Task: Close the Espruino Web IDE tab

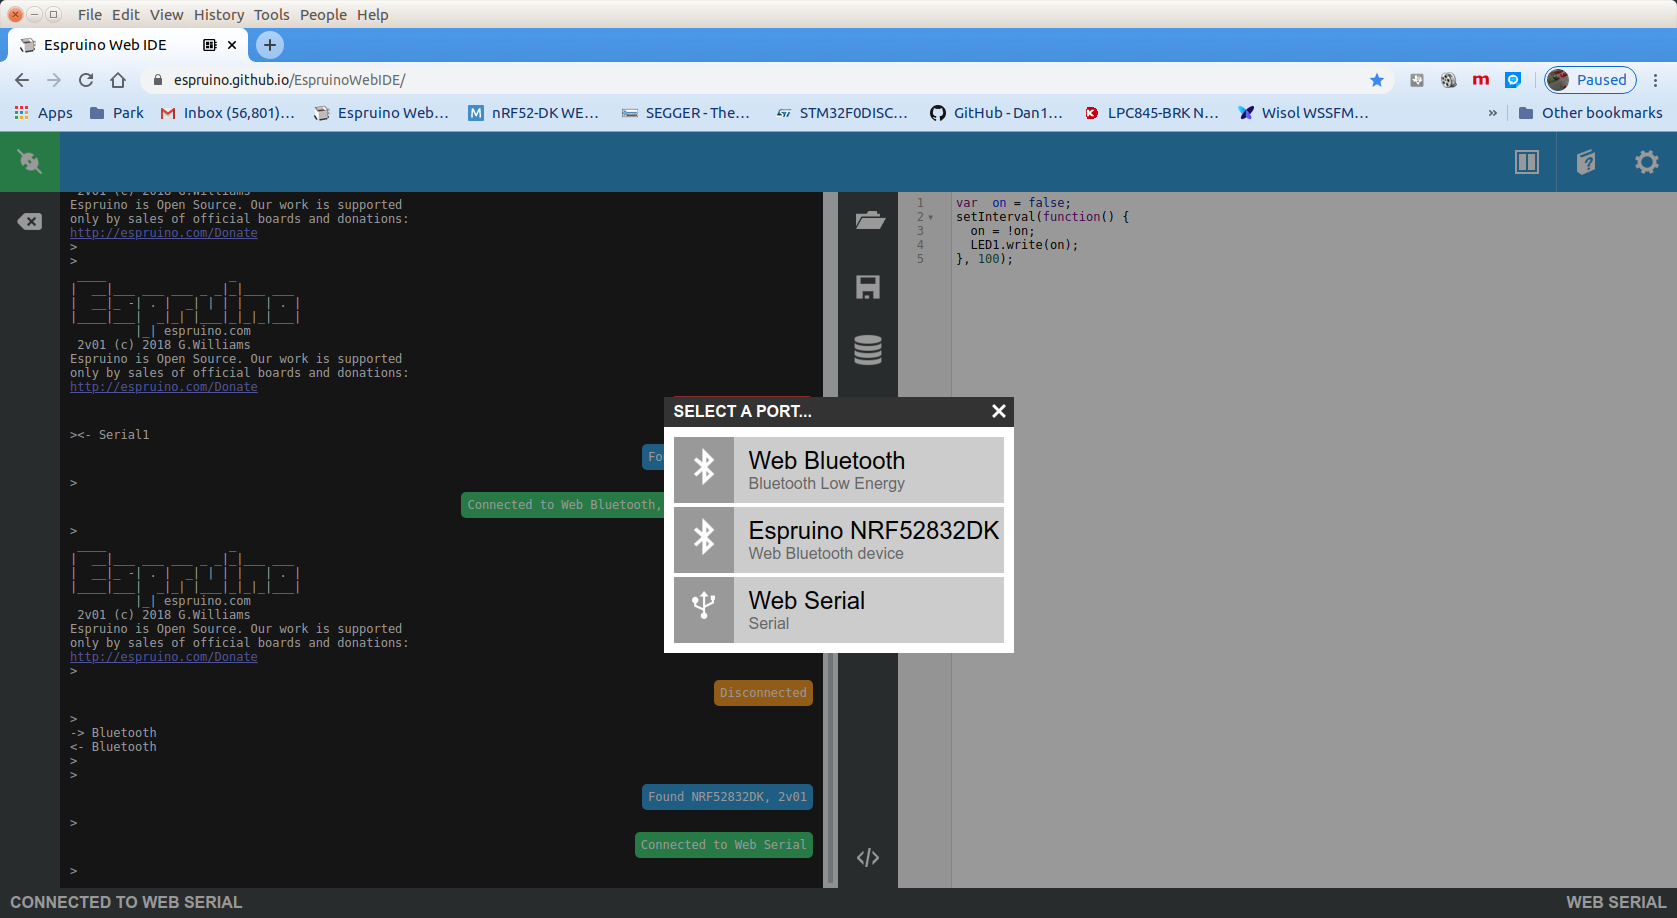Action: [x=232, y=45]
